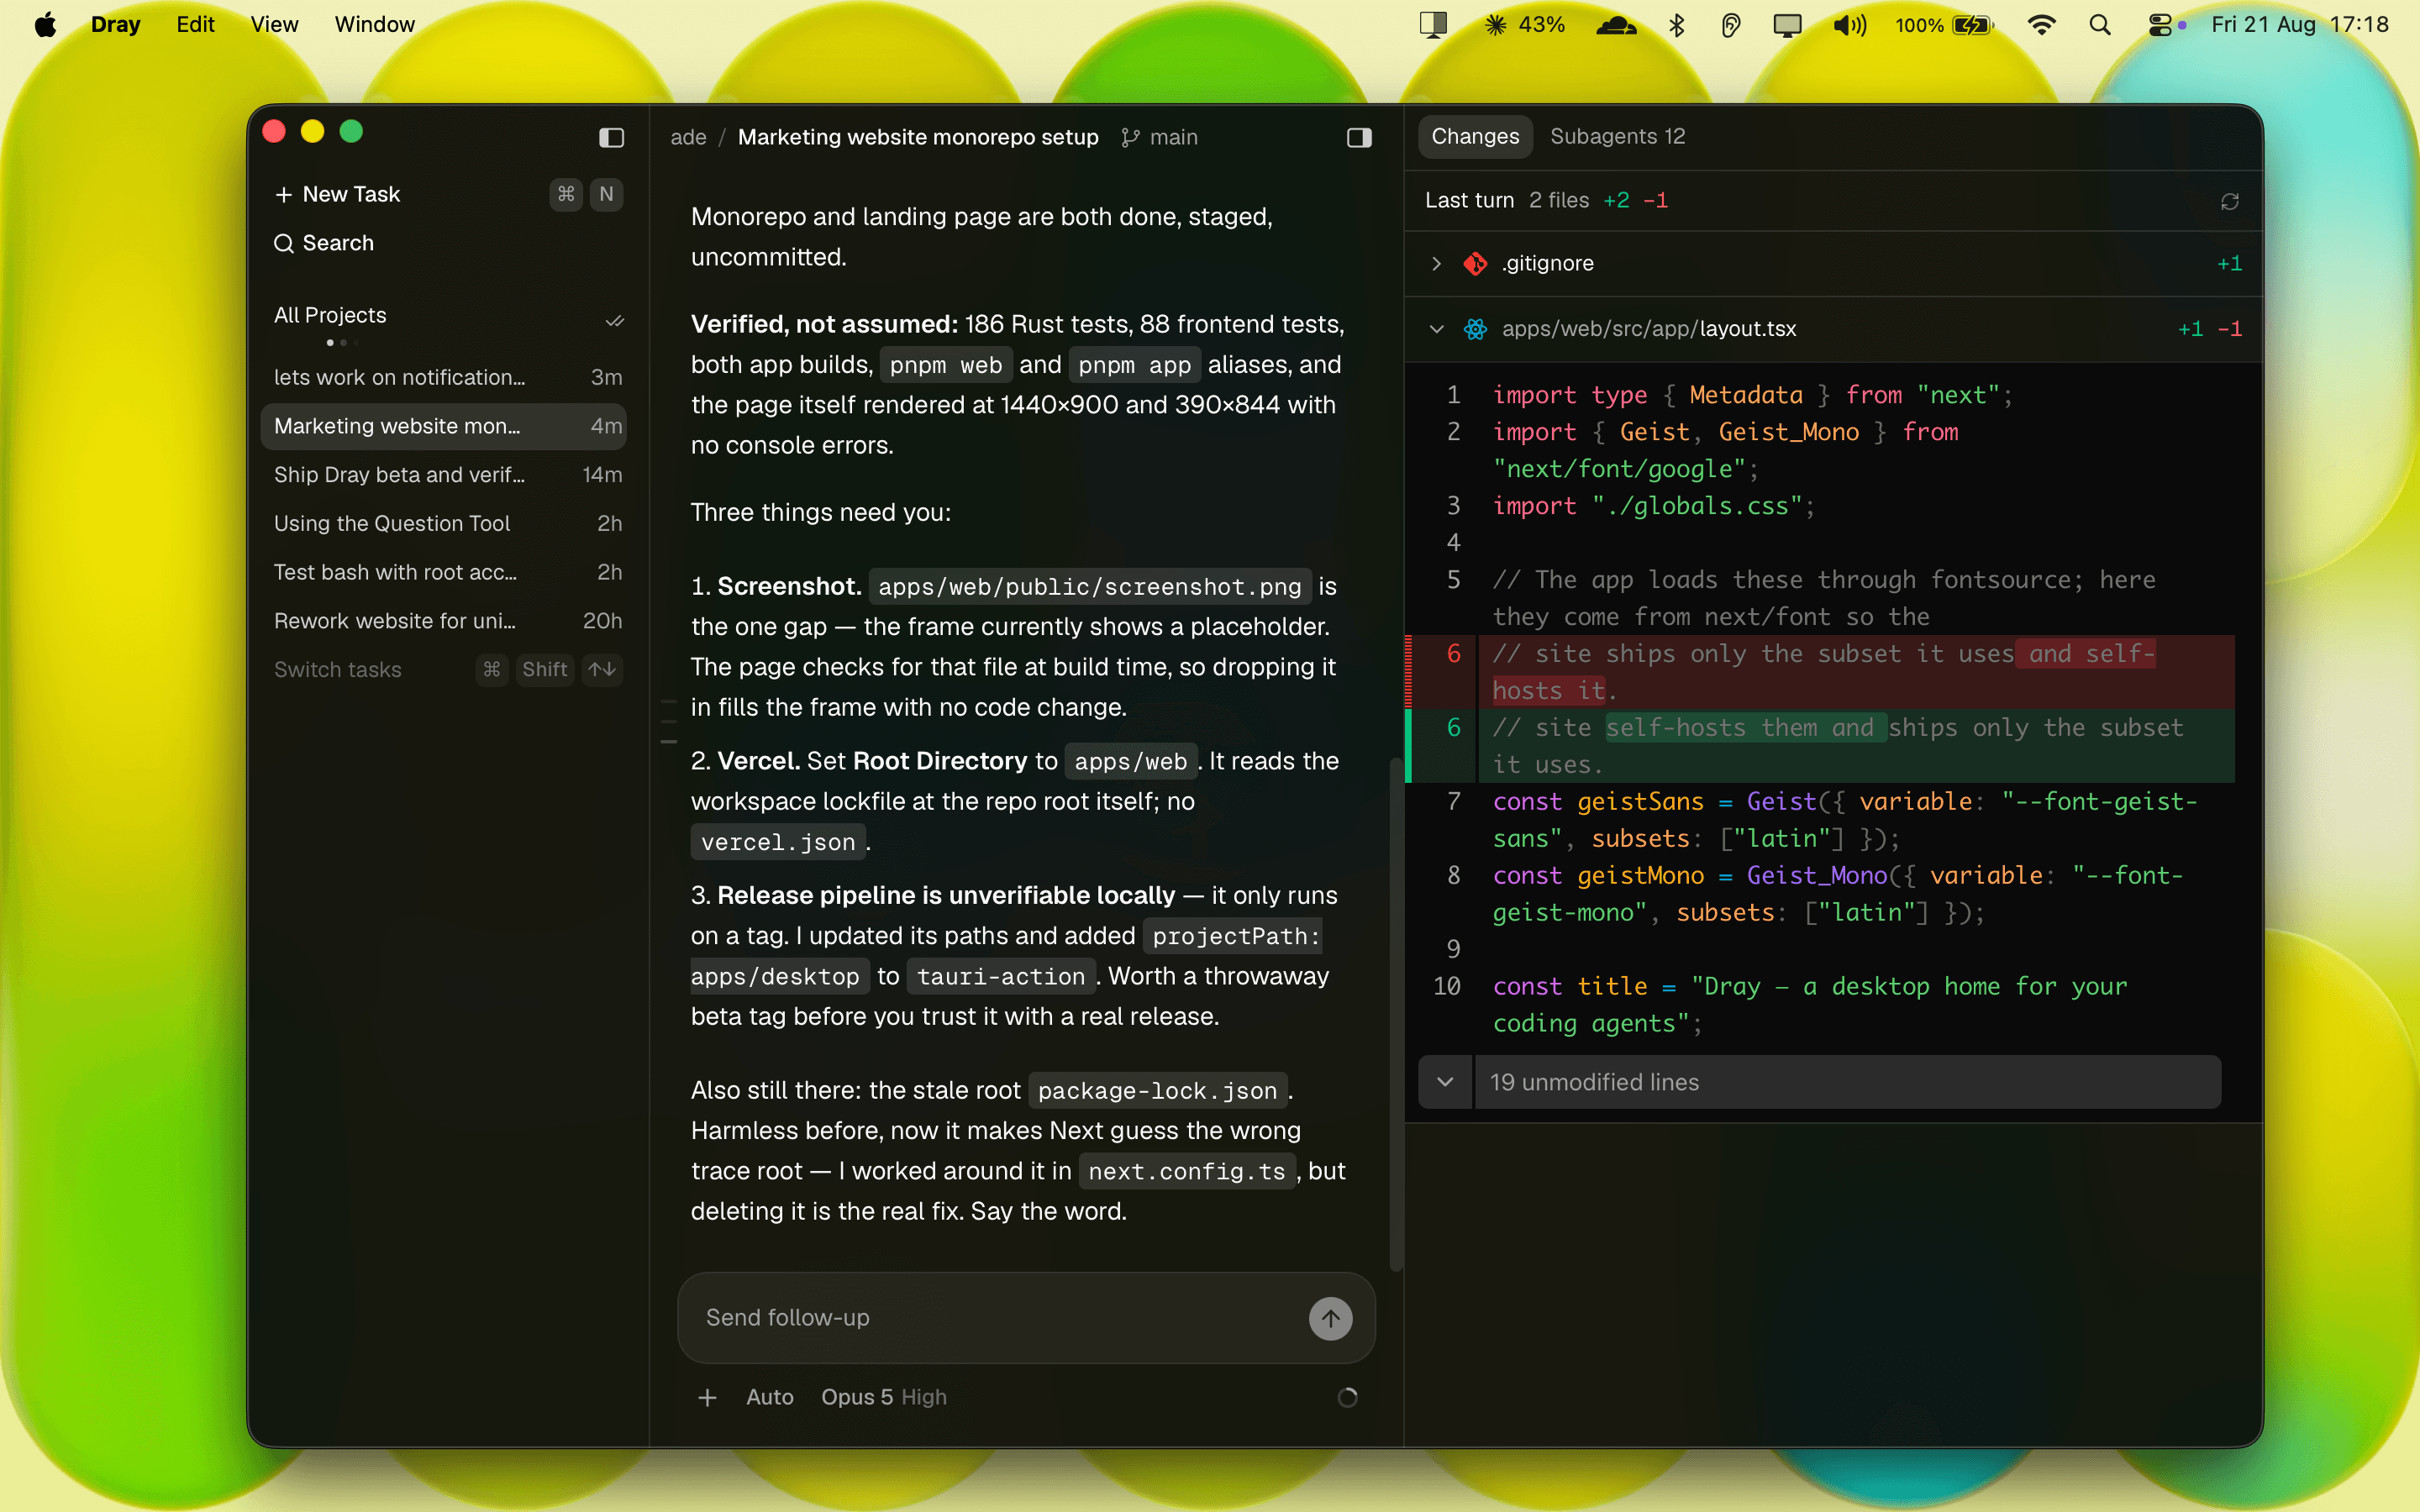This screenshot has width=2420, height=1512.
Task: Click the 'next.config.ts' inline code
Action: coord(1186,1171)
